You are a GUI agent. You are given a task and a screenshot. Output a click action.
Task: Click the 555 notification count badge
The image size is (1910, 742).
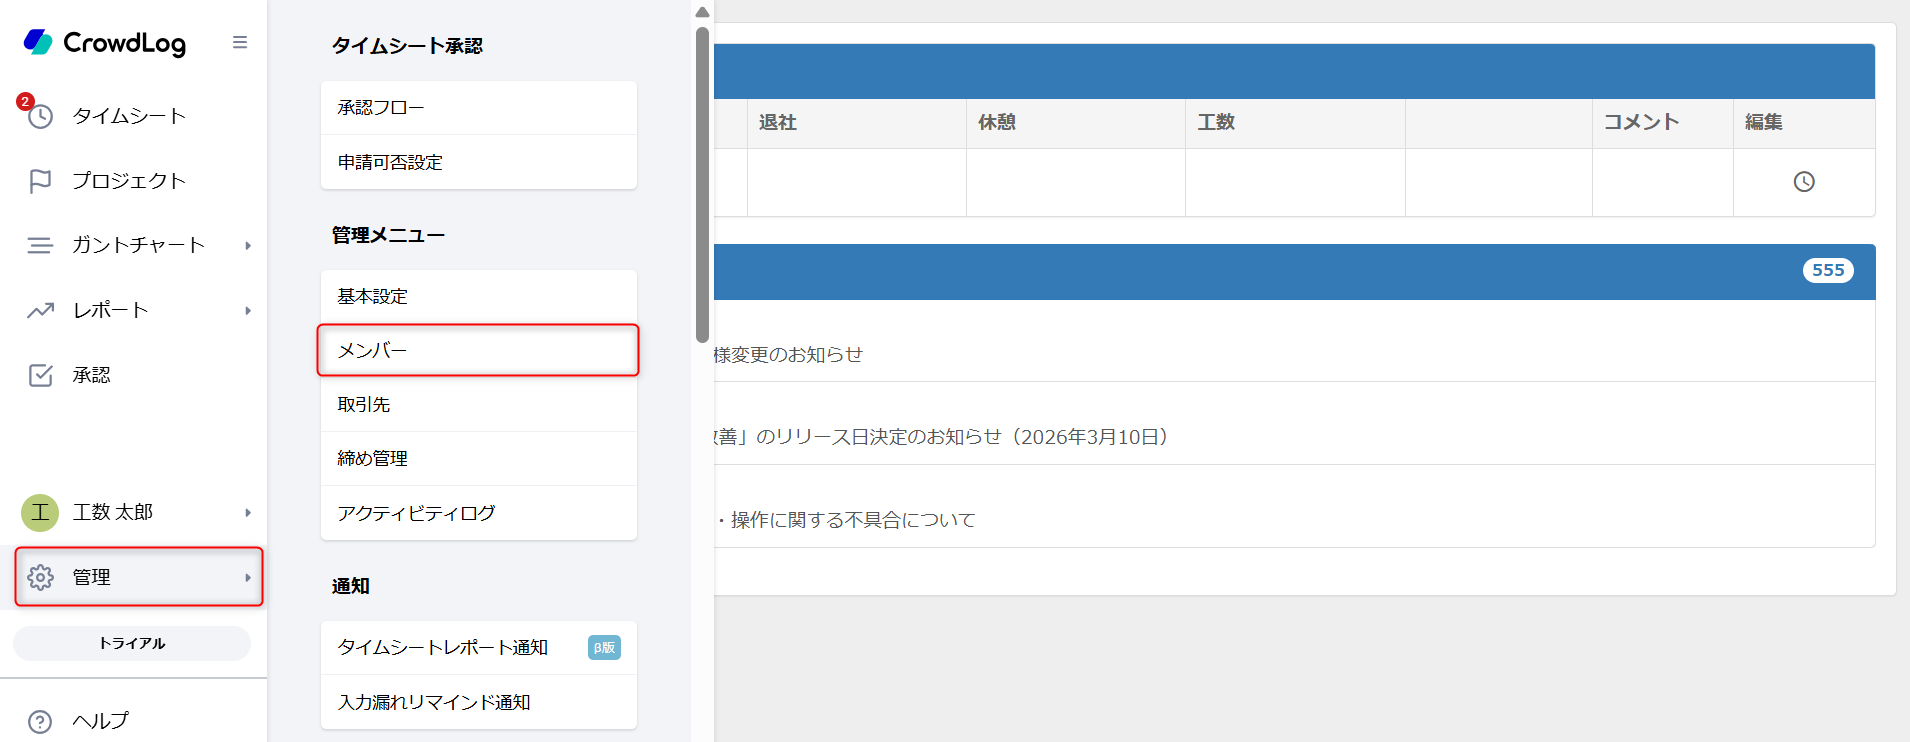1827,270
